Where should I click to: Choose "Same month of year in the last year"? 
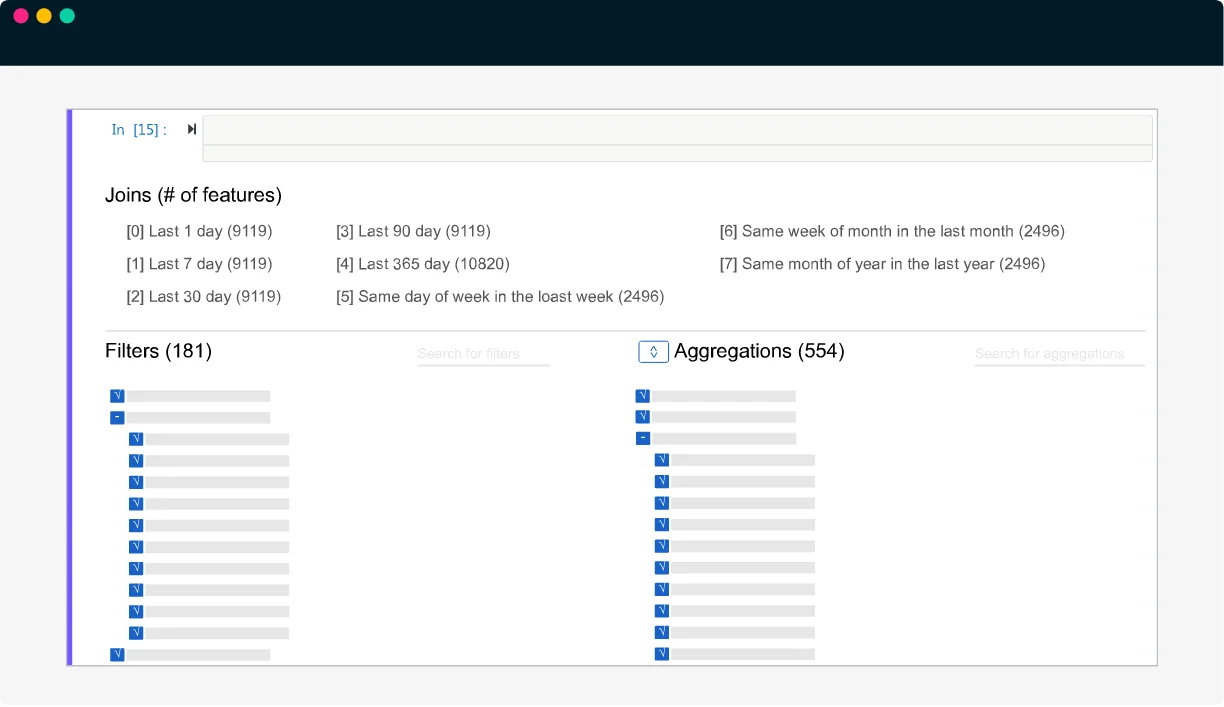(x=882, y=264)
